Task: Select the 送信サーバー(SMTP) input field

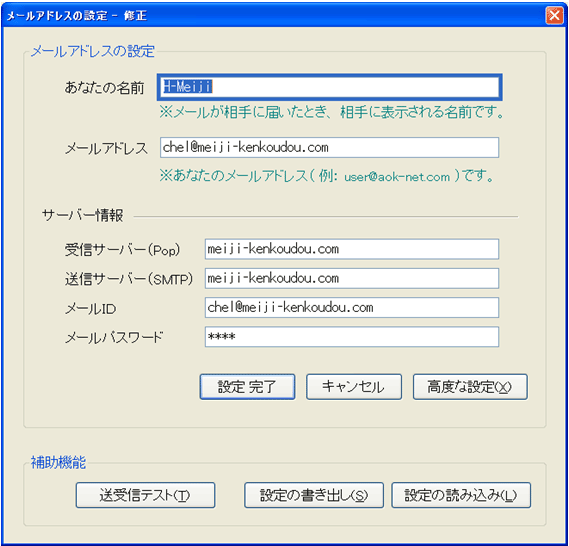Action: (352, 279)
